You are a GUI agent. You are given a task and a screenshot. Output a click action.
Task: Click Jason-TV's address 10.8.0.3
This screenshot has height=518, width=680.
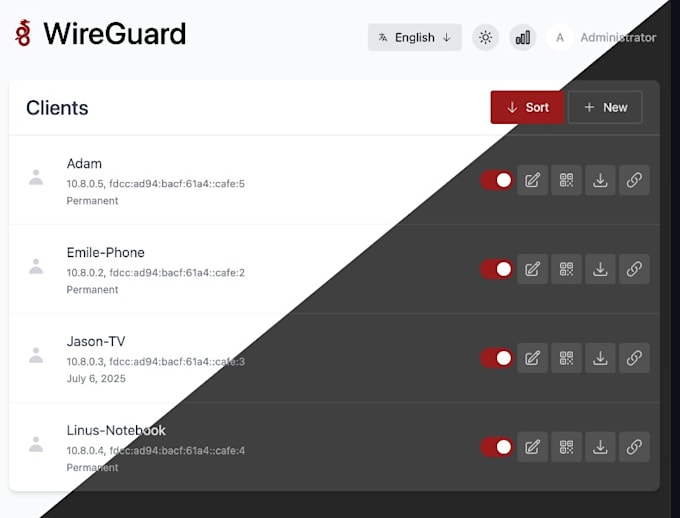coord(85,362)
